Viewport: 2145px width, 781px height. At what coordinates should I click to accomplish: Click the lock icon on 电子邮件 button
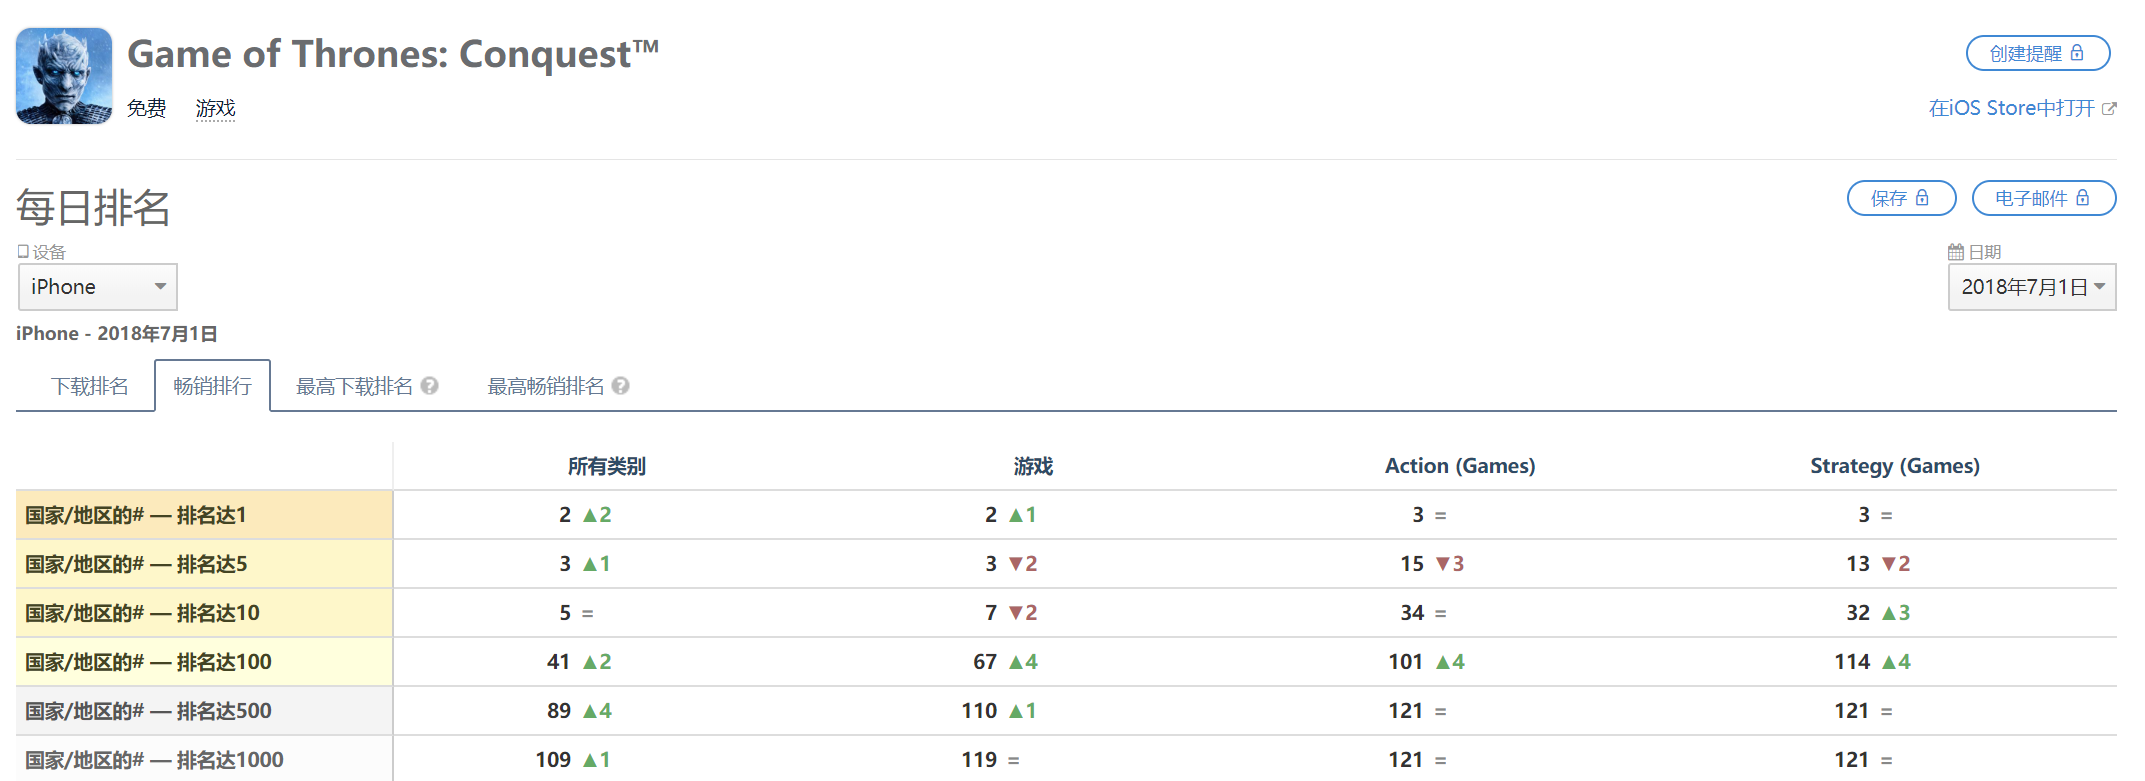click(x=2083, y=198)
